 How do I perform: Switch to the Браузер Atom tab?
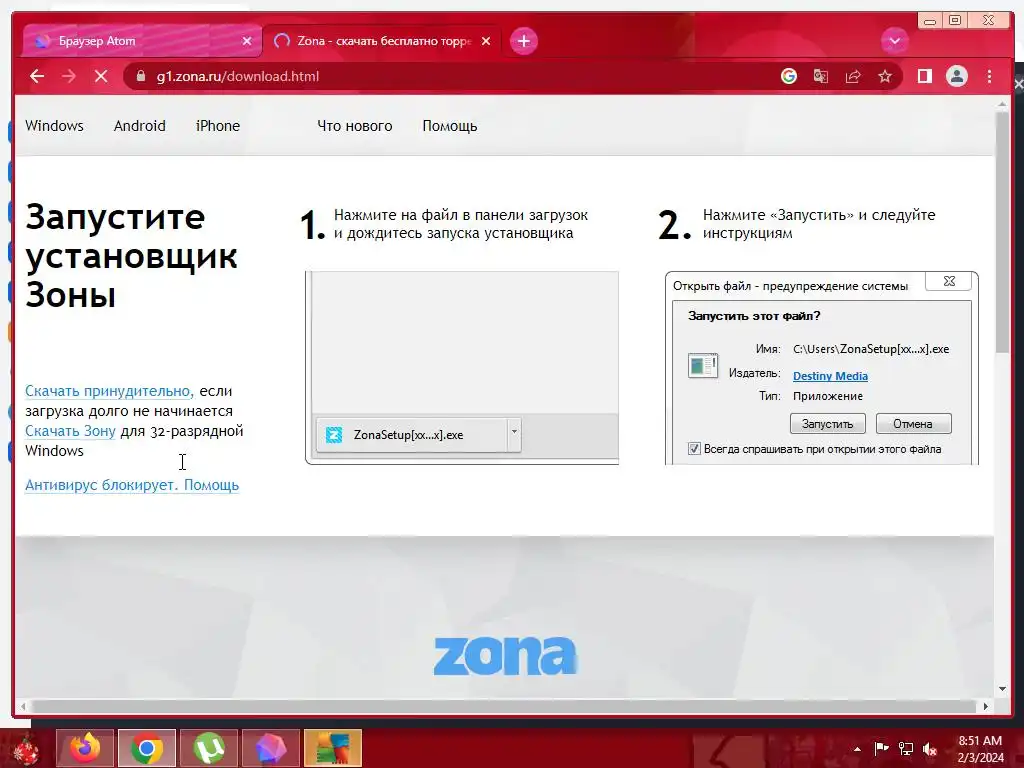[x=141, y=41]
